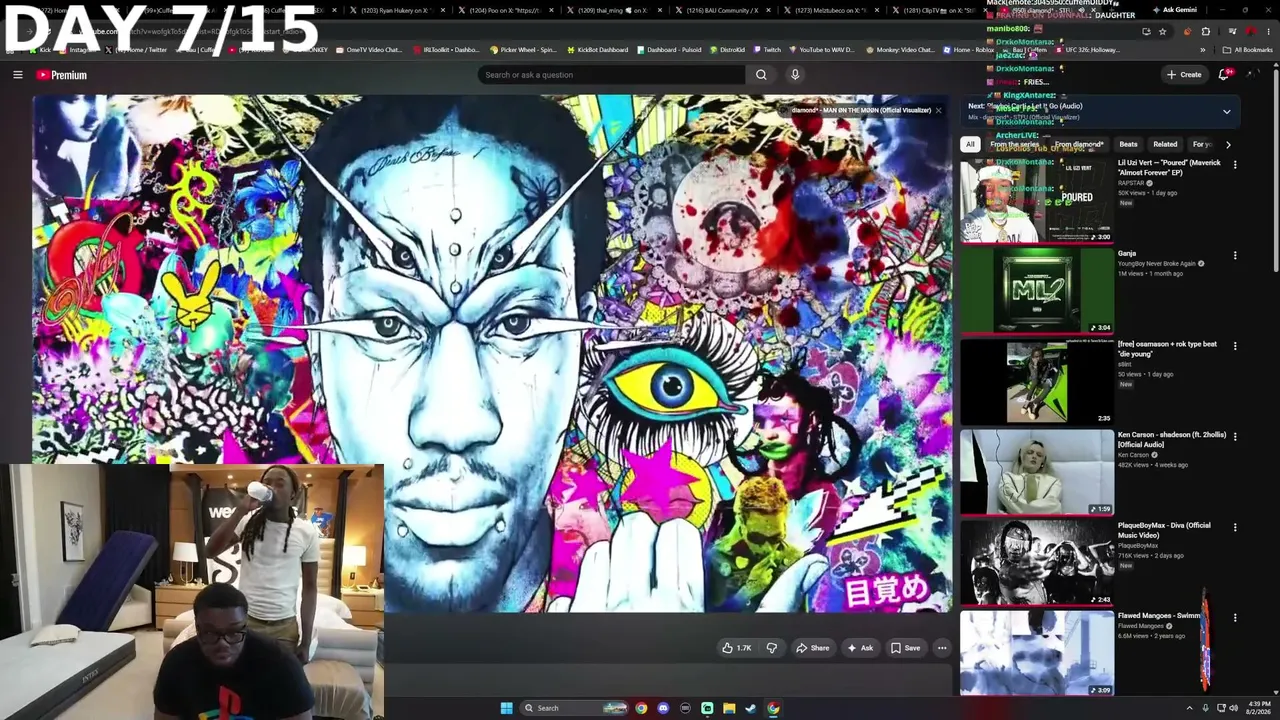
Task: Click the Share button
Action: click(812, 648)
